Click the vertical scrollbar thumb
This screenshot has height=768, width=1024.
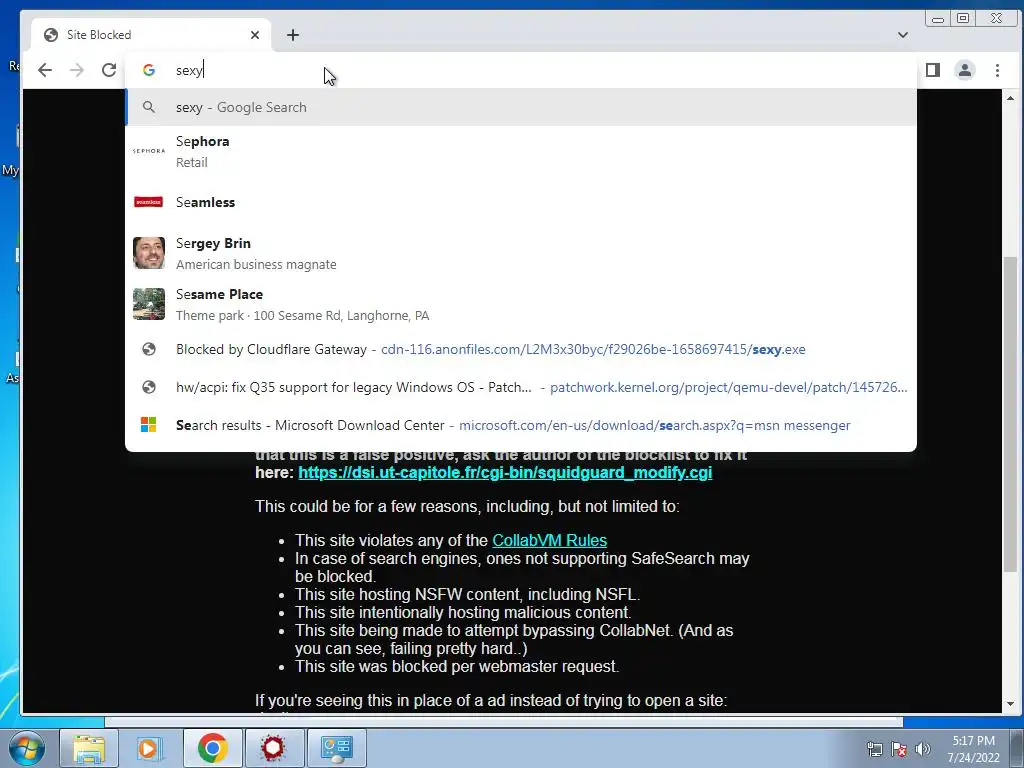(x=1010, y=415)
